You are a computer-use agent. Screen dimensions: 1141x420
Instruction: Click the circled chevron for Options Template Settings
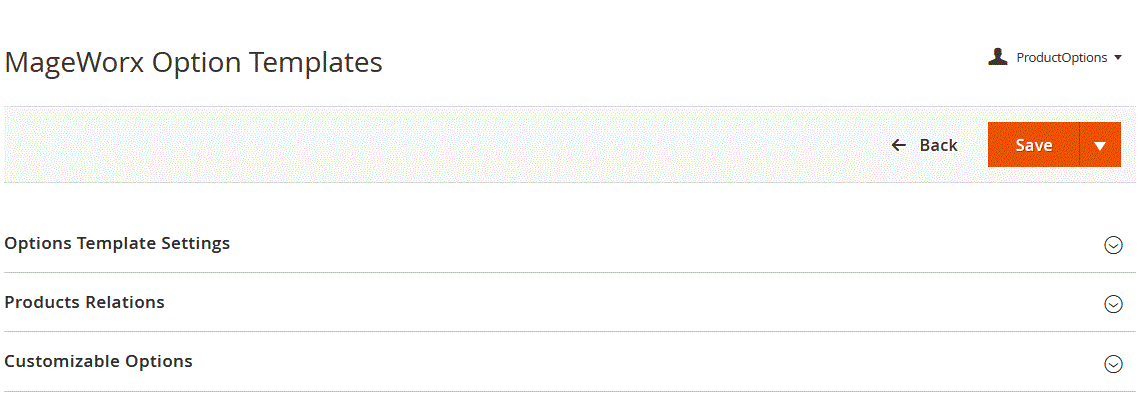pyautogui.click(x=1113, y=245)
